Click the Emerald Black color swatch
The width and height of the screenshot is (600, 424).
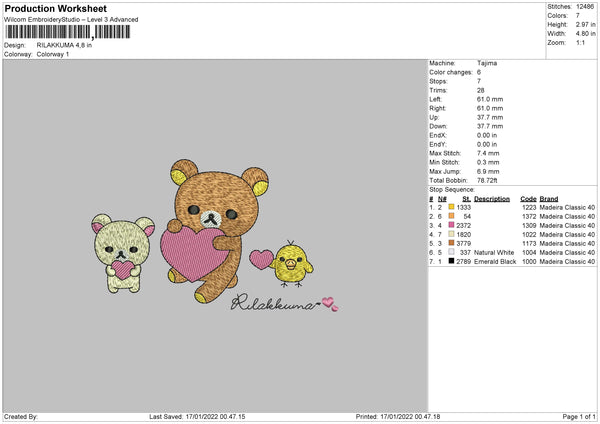click(451, 261)
